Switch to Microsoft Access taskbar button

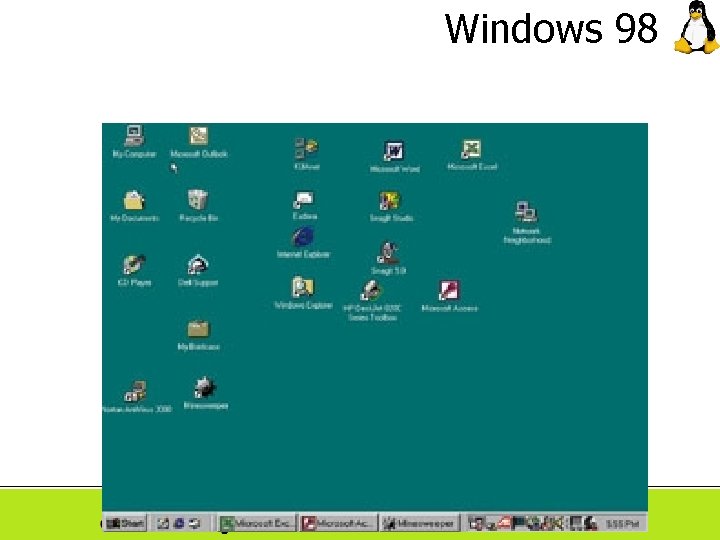click(338, 523)
